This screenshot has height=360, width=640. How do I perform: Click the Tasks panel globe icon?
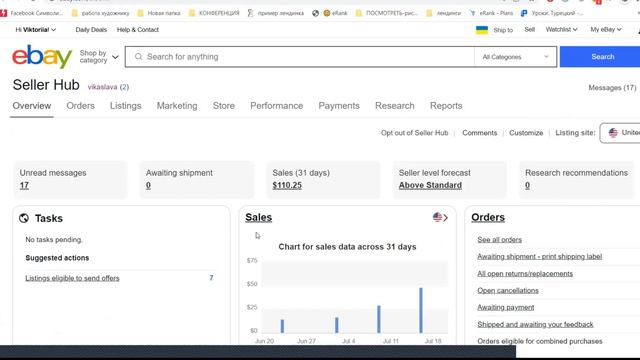(24, 218)
